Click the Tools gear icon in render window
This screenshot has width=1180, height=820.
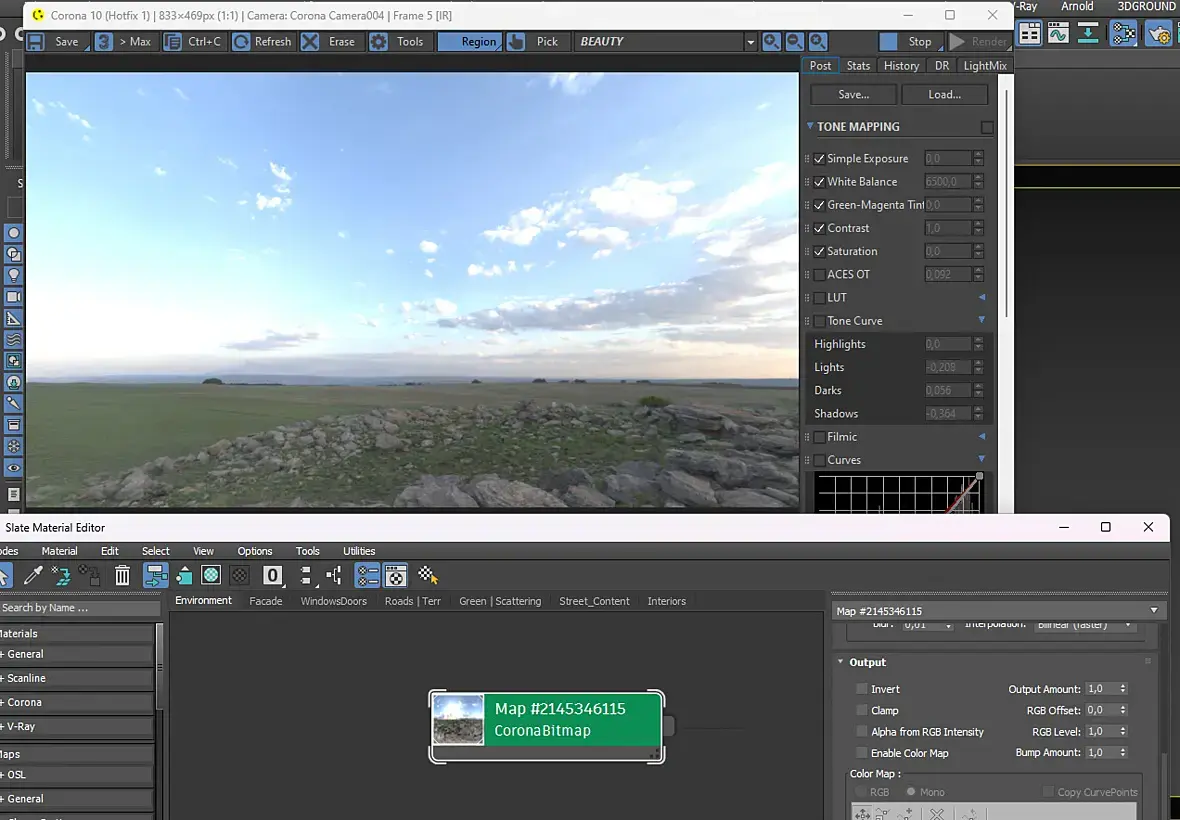click(379, 42)
